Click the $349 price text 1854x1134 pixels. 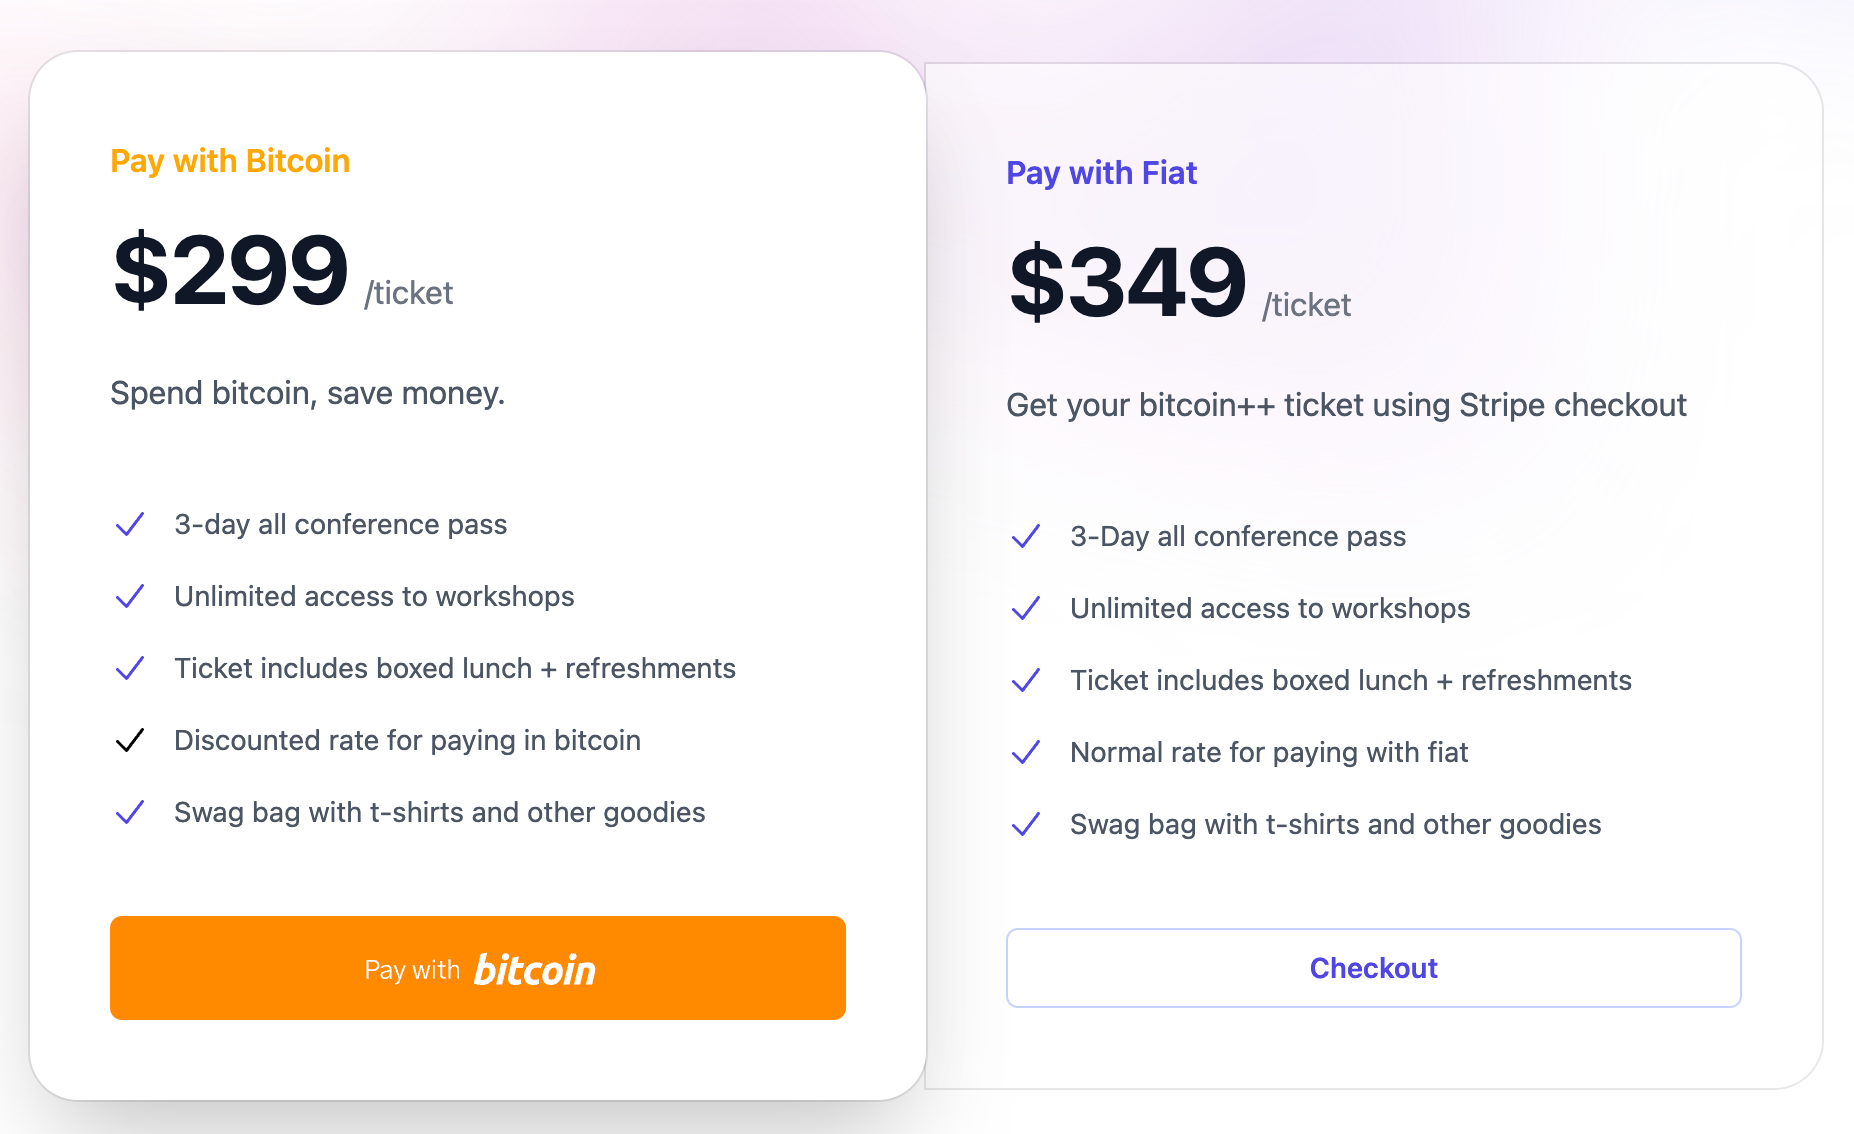(1128, 282)
